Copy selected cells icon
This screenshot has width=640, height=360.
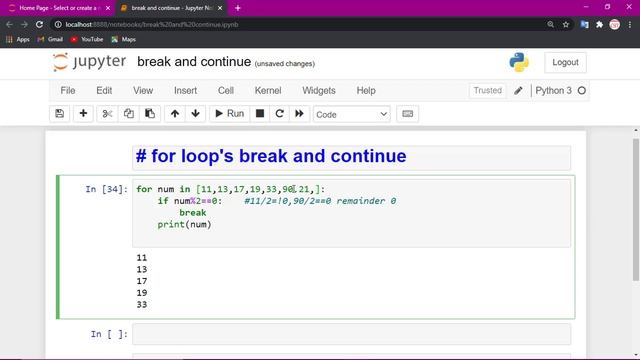129,113
